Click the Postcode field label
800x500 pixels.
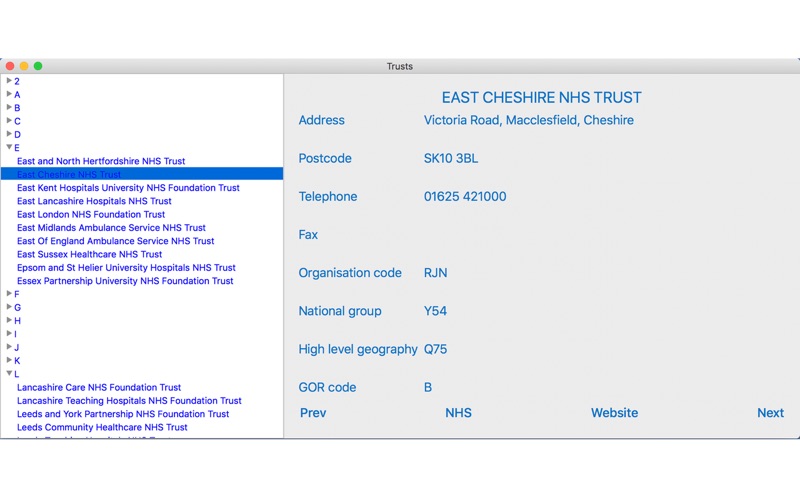pyautogui.click(x=325, y=159)
